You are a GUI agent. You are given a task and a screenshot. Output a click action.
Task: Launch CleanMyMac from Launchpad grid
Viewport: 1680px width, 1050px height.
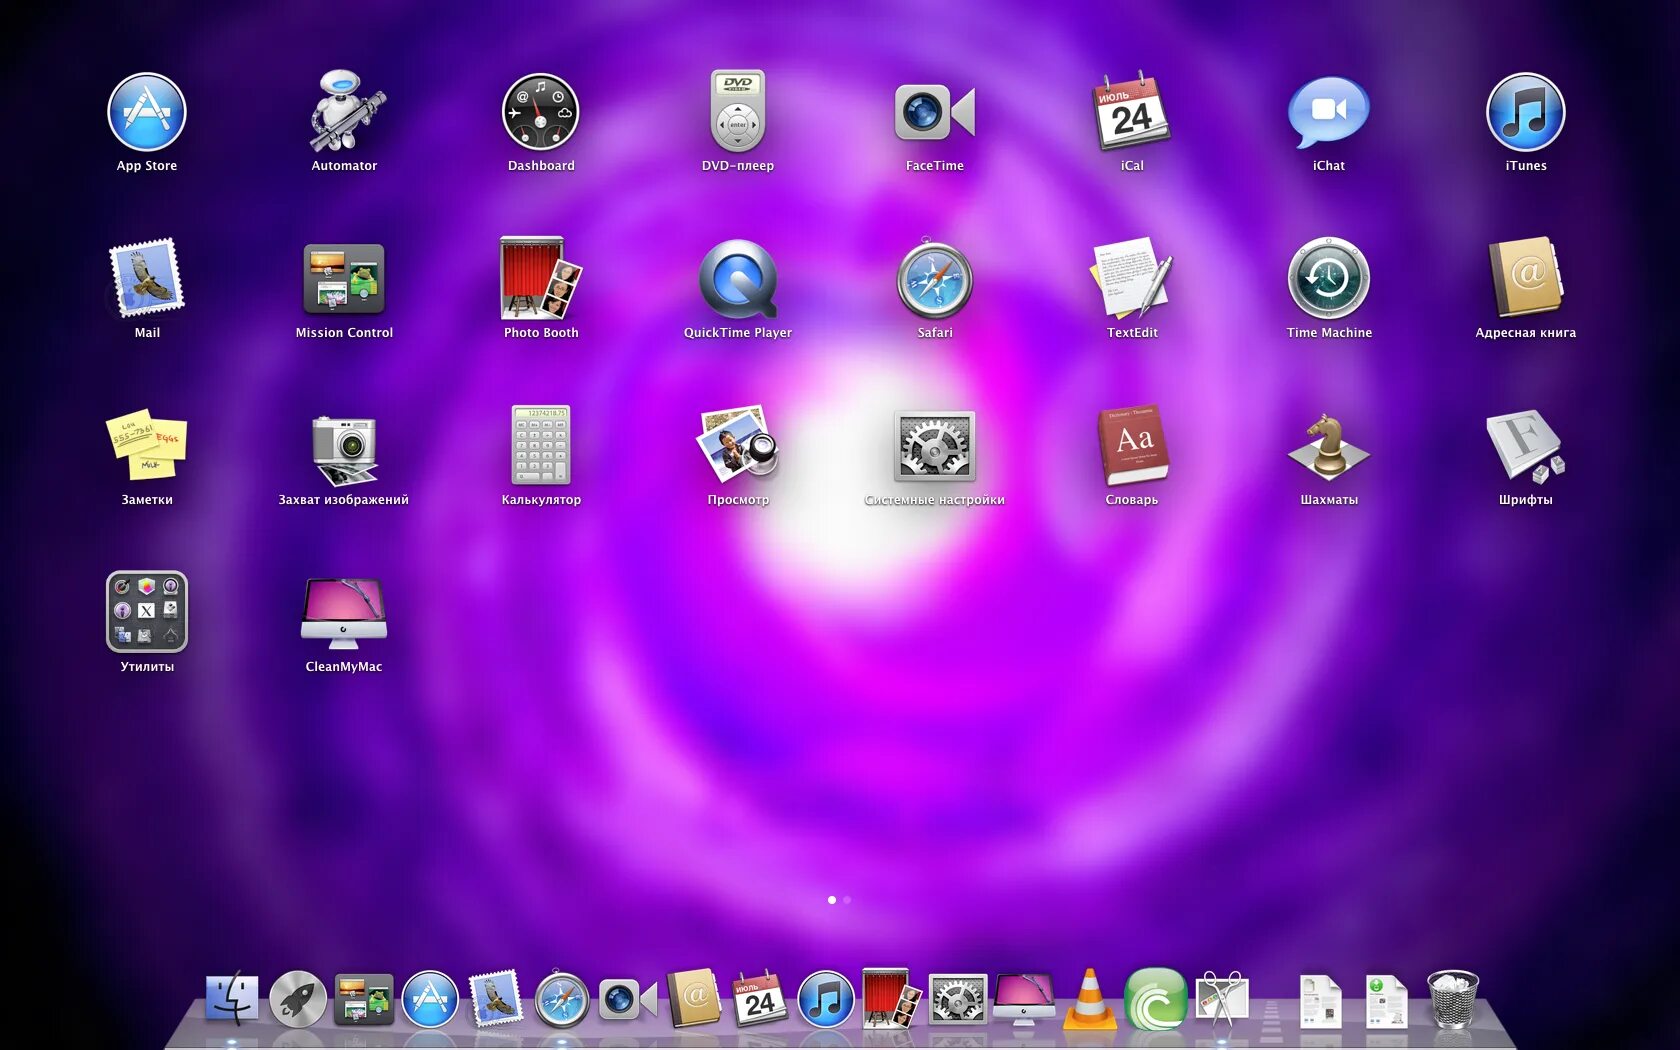pos(344,613)
